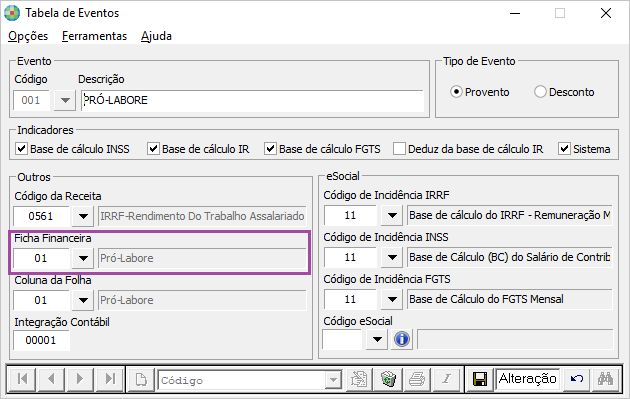
Task: Click the edit record icon
Action: (x=359, y=379)
